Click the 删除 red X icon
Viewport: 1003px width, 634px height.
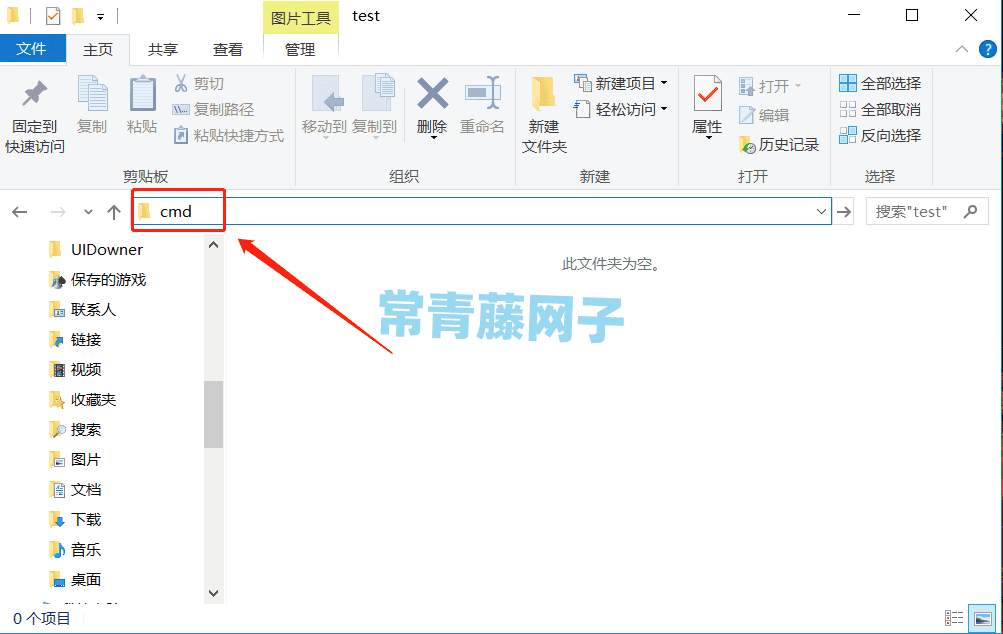[x=432, y=93]
